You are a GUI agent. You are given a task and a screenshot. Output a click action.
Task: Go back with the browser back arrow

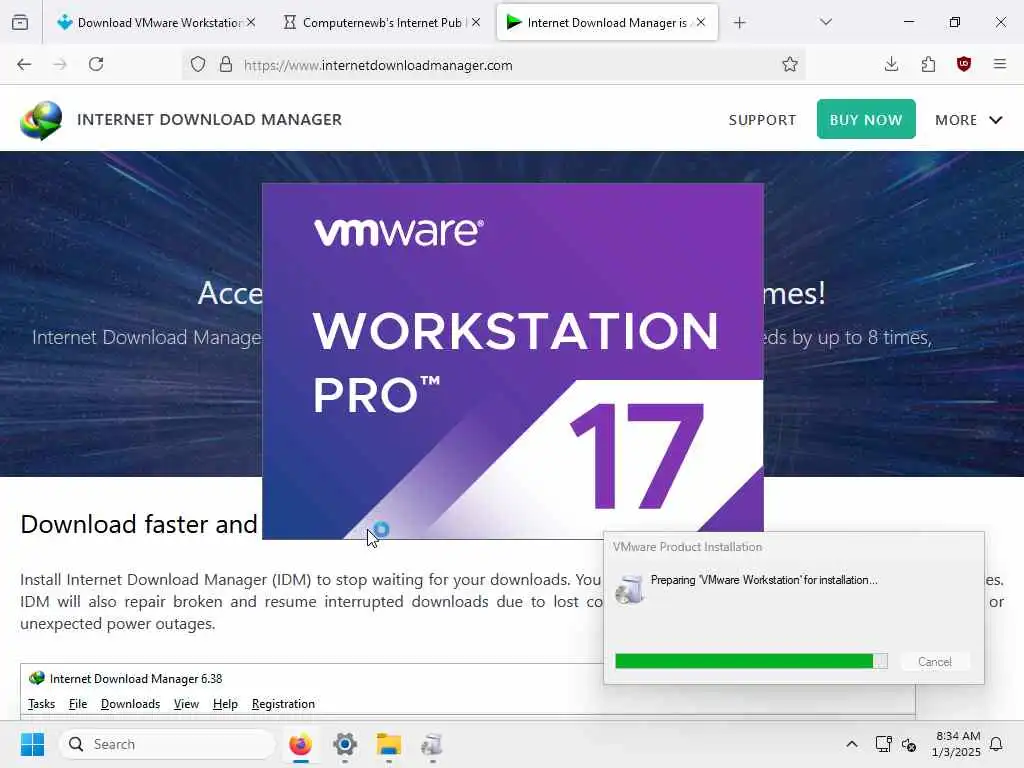click(x=24, y=64)
